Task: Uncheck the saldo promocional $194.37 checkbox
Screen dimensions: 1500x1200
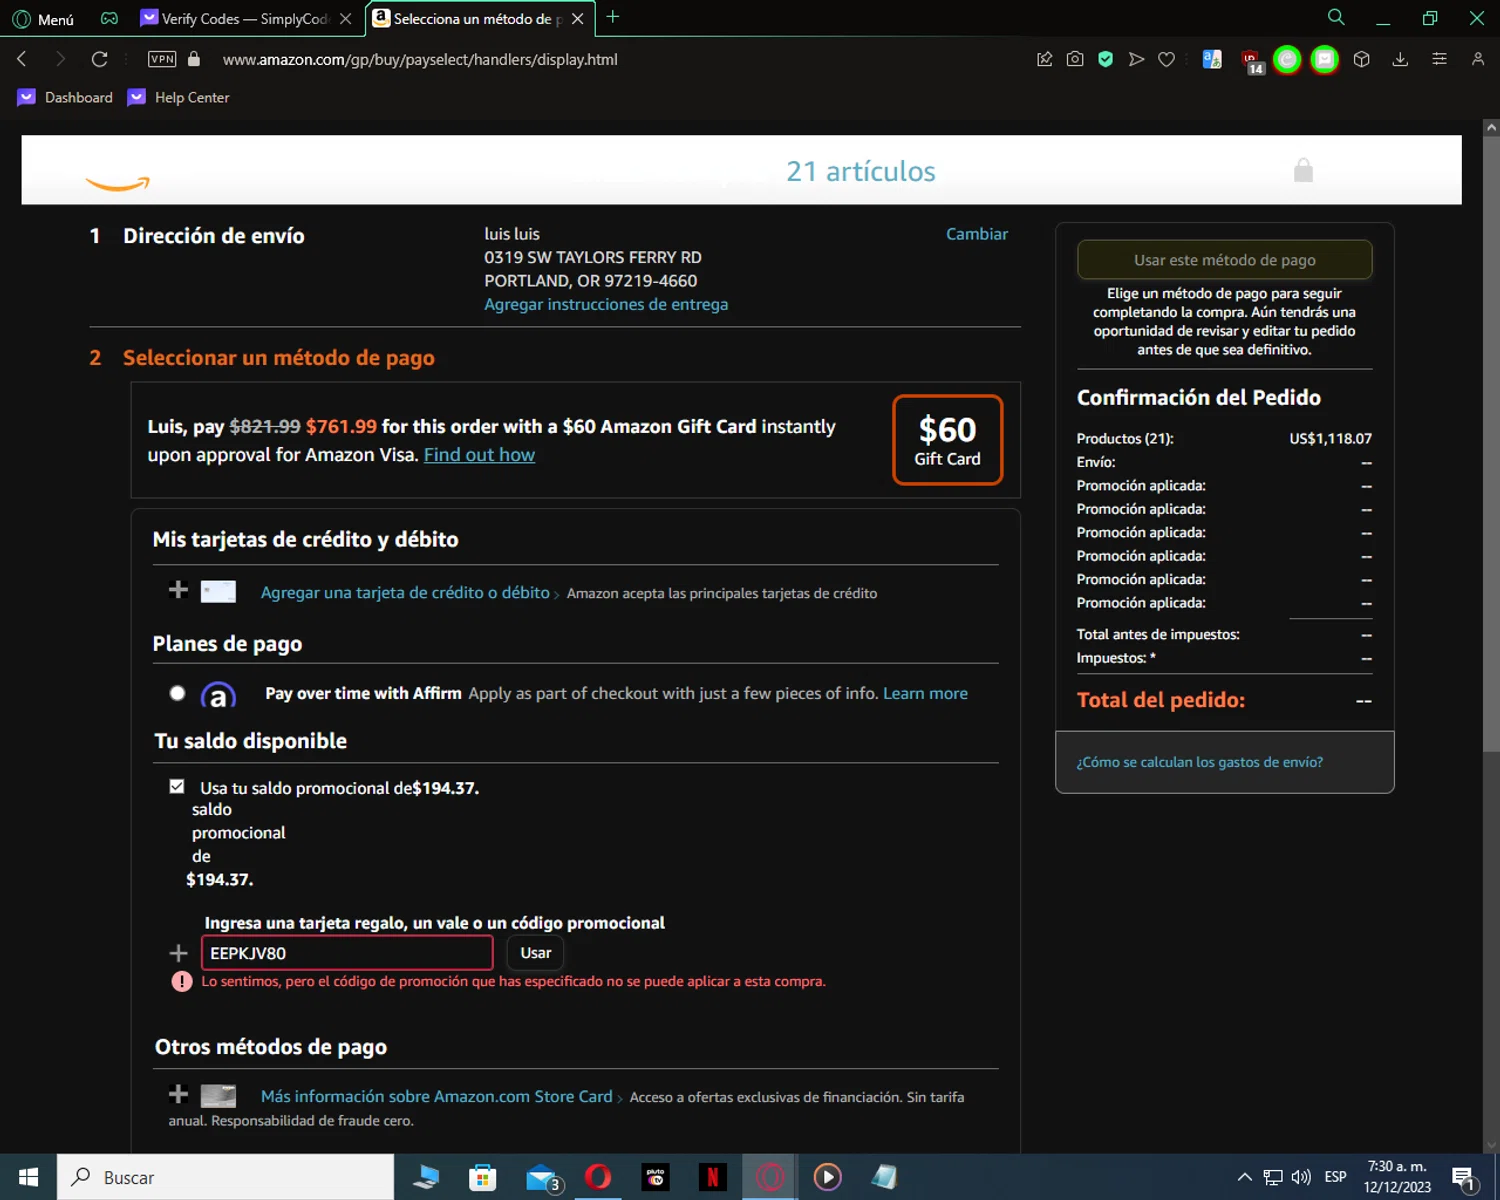Action: tap(177, 787)
